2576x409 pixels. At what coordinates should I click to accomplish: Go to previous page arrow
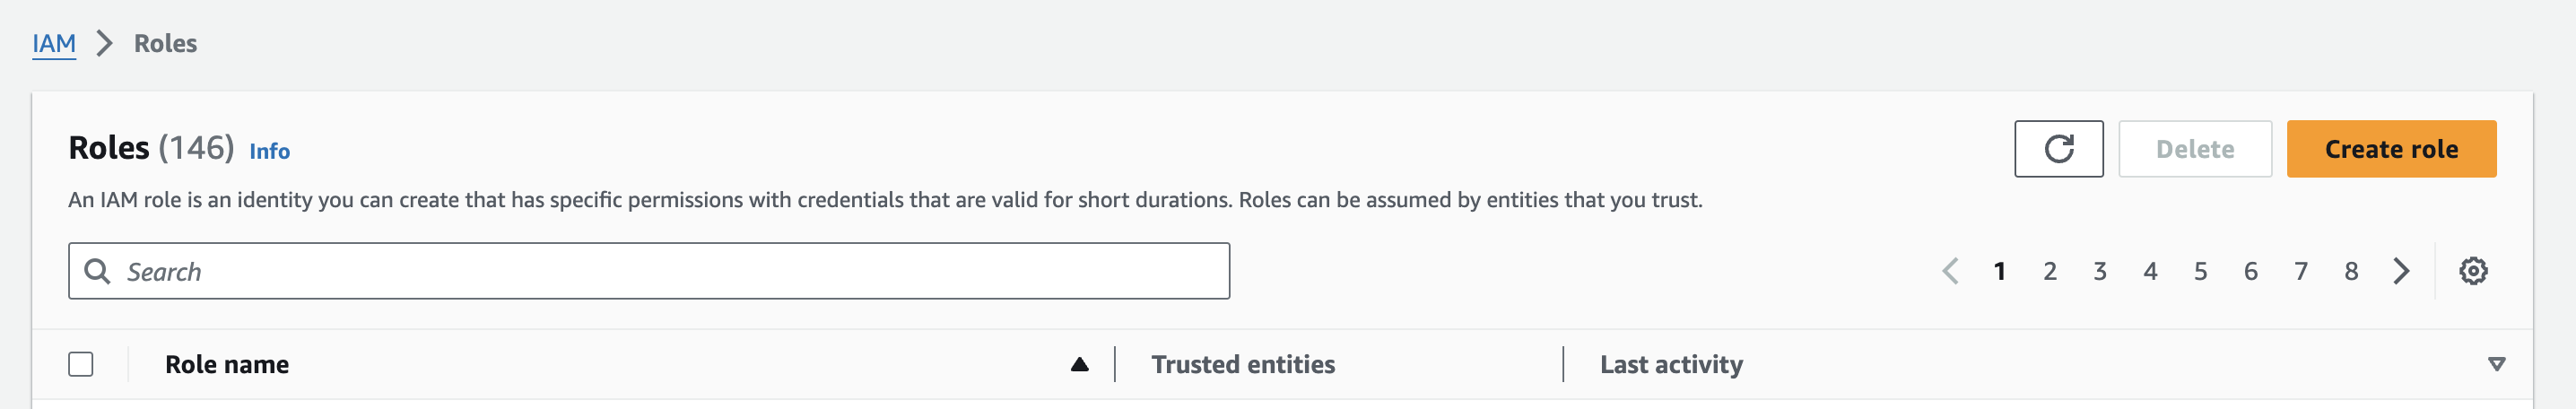pyautogui.click(x=1950, y=271)
